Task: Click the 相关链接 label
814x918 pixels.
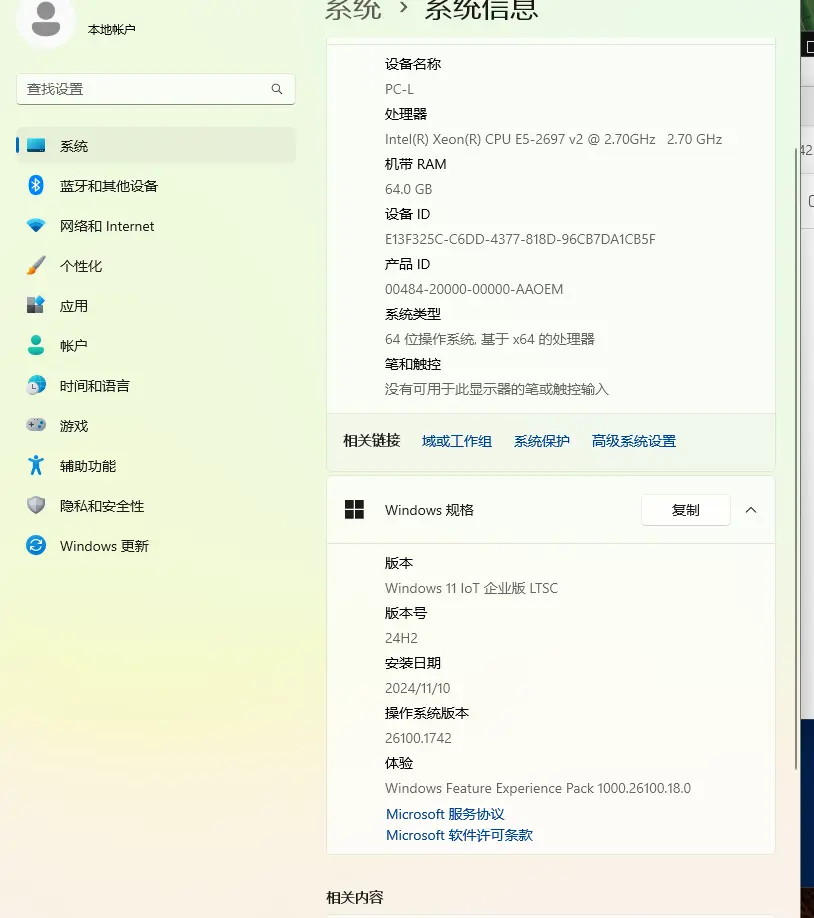Action: tap(372, 440)
